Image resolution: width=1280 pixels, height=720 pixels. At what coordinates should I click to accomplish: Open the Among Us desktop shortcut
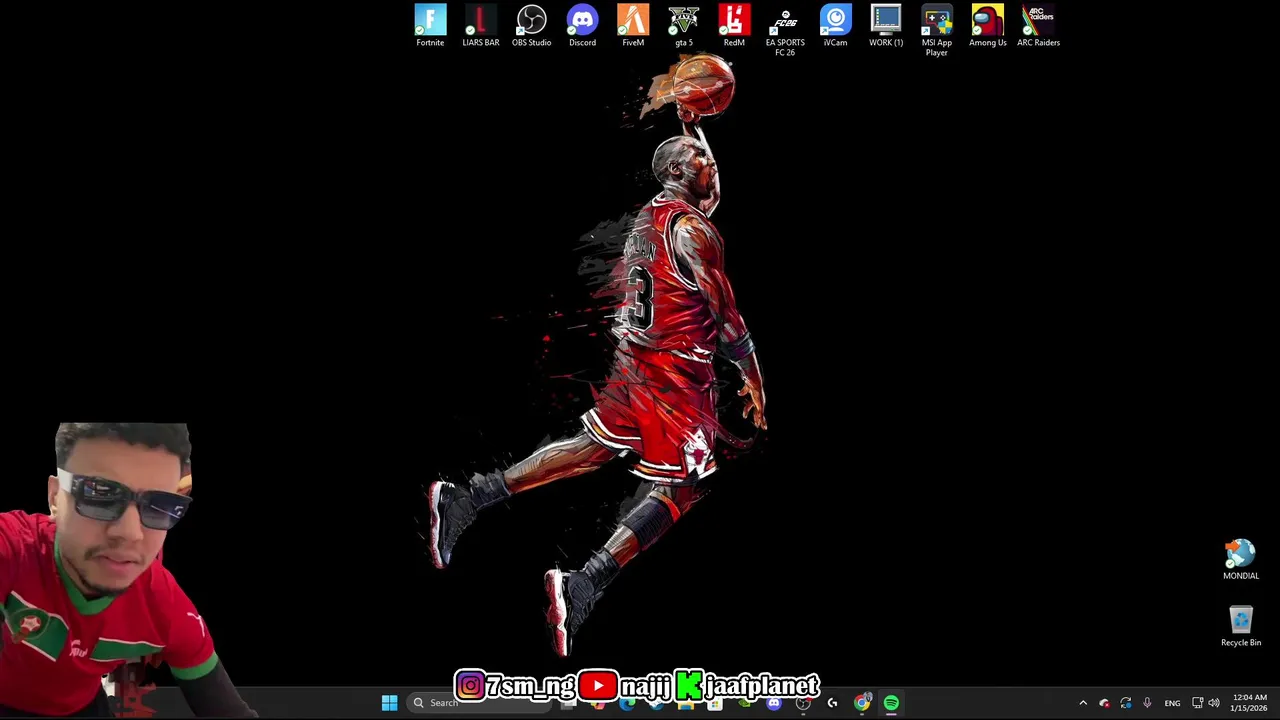click(987, 26)
